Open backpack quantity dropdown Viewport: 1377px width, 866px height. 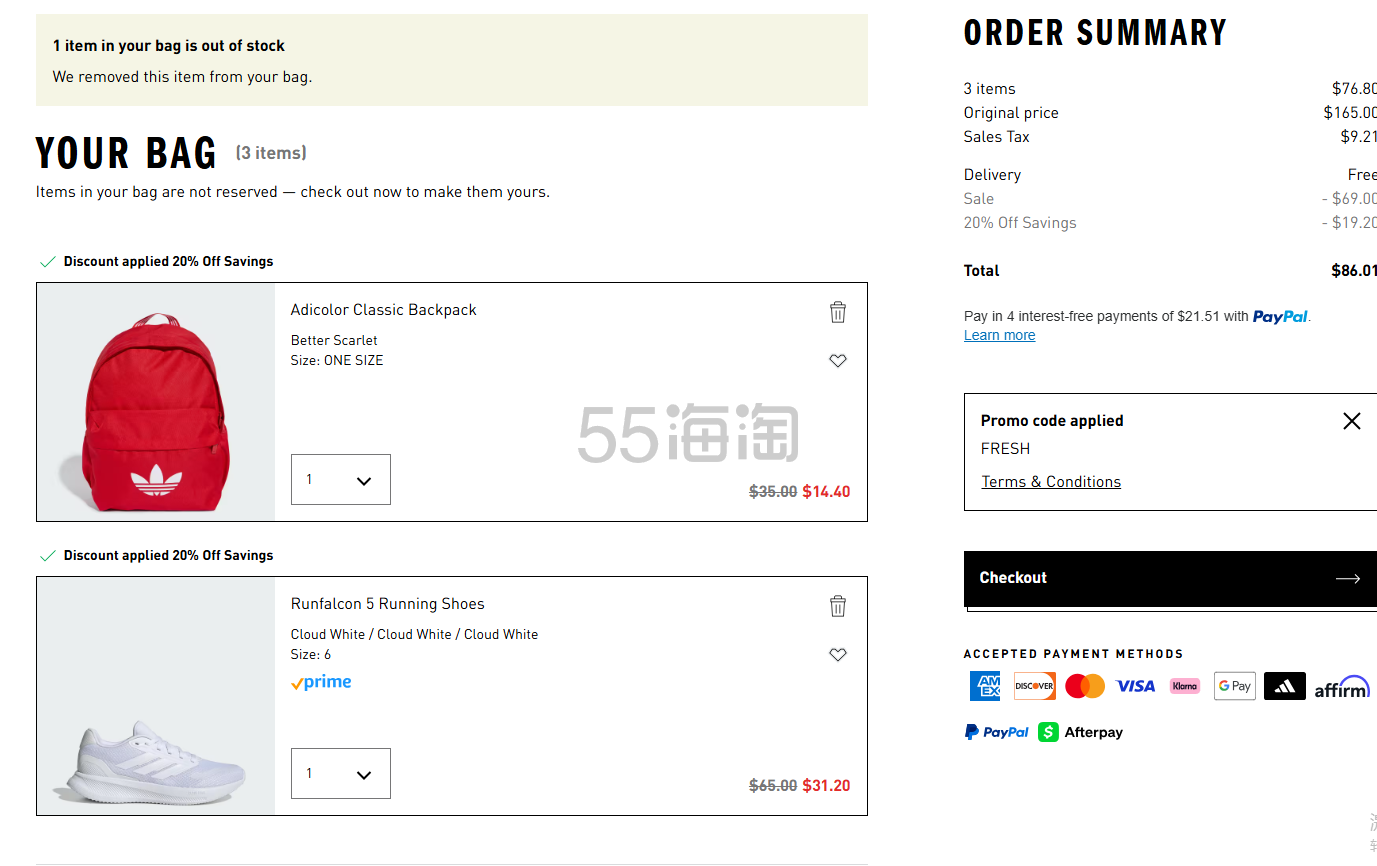(x=340, y=480)
